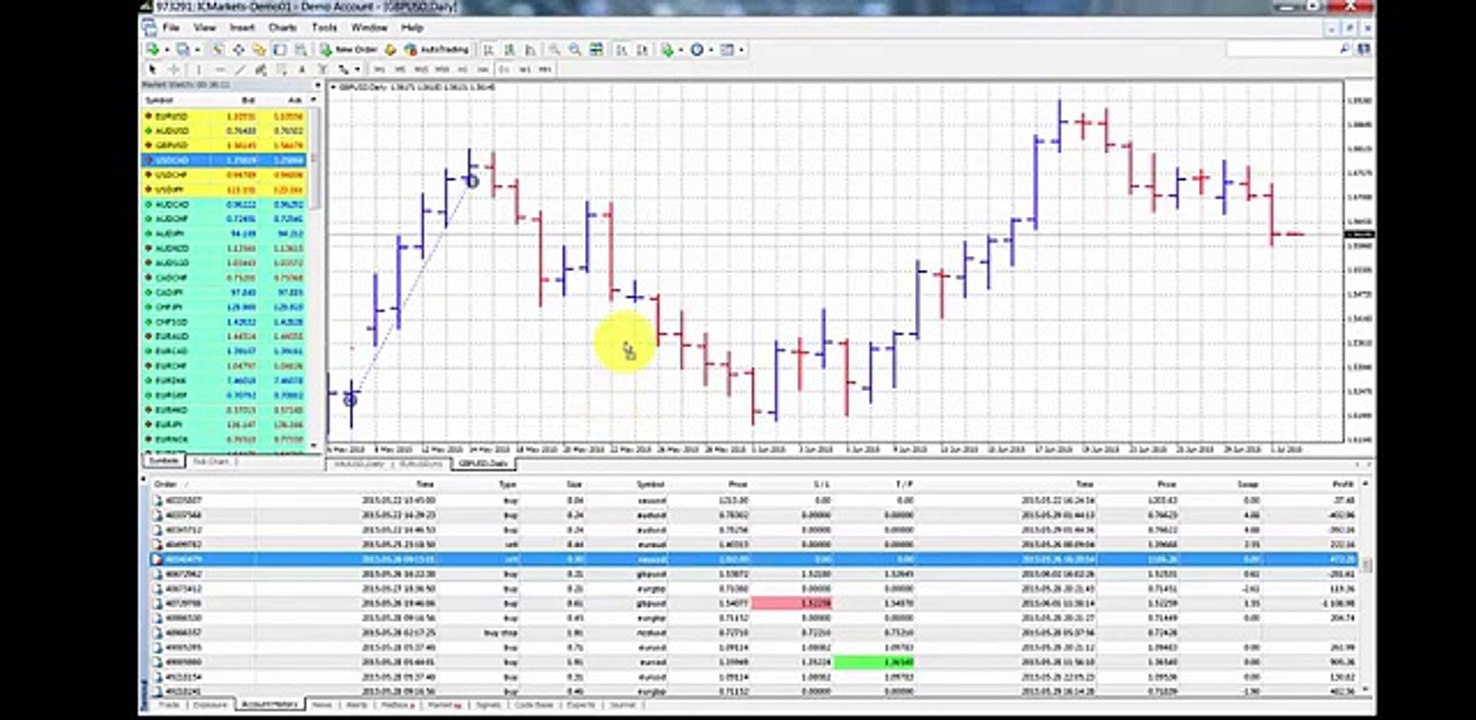This screenshot has height=720, width=1476.
Task: Toggle the Auto Scroll chart icon
Action: pos(619,49)
